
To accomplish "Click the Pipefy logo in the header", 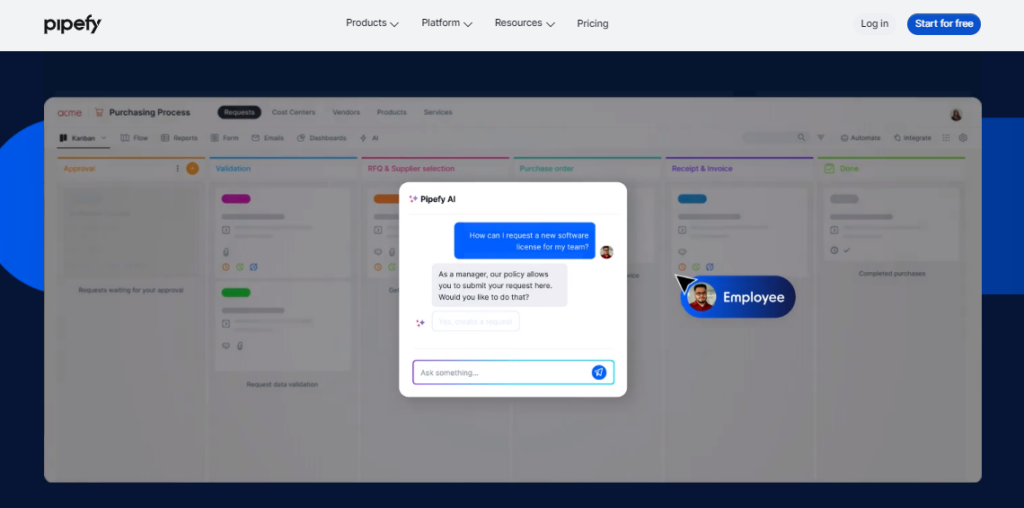I will click(72, 25).
